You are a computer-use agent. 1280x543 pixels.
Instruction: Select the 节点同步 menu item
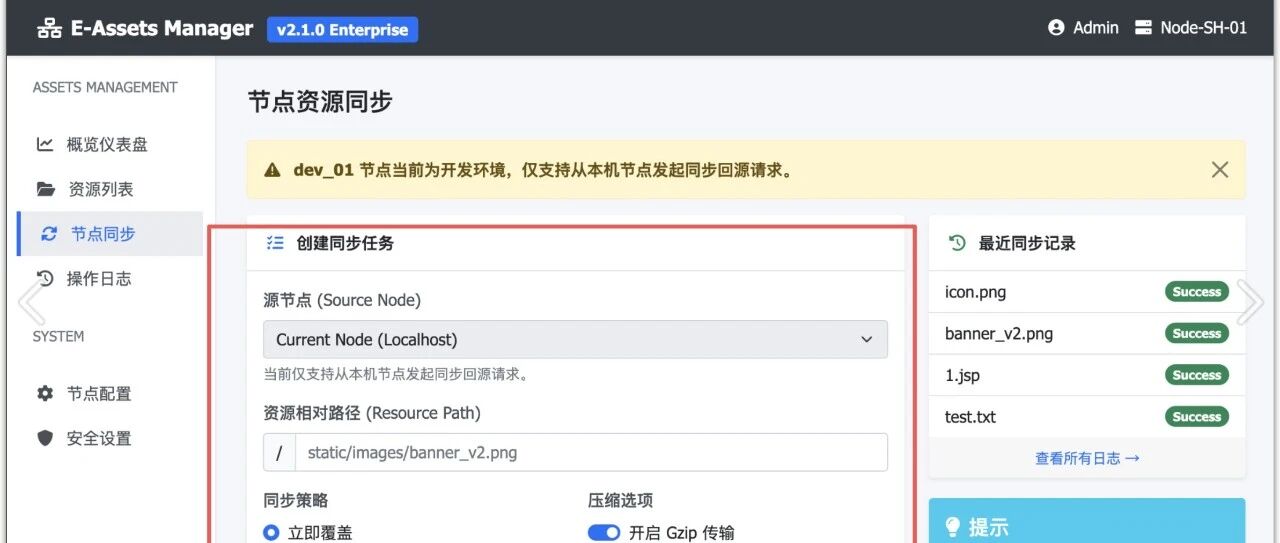pos(110,234)
